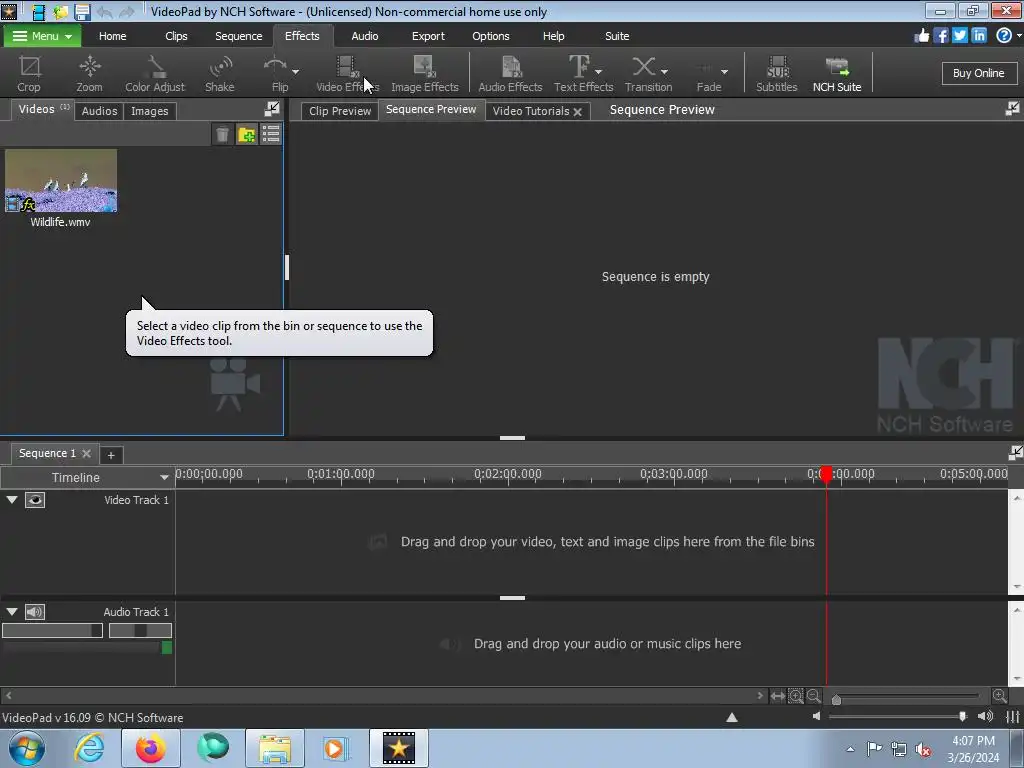The width and height of the screenshot is (1024, 768).
Task: Open the Audio Effects tool
Action: point(510,73)
